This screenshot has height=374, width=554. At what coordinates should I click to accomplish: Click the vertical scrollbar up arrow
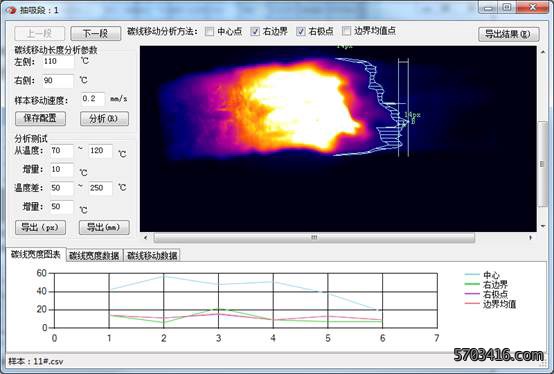pyautogui.click(x=543, y=52)
